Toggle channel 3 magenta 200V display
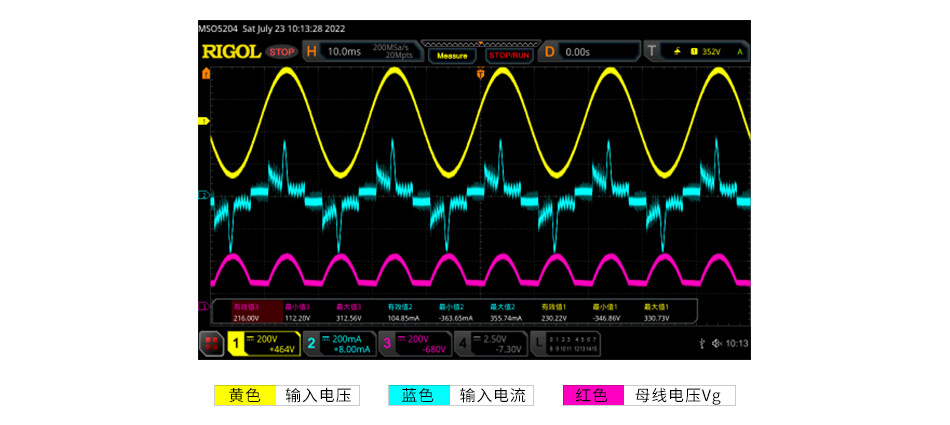The height and width of the screenshot is (425, 950). [414, 345]
